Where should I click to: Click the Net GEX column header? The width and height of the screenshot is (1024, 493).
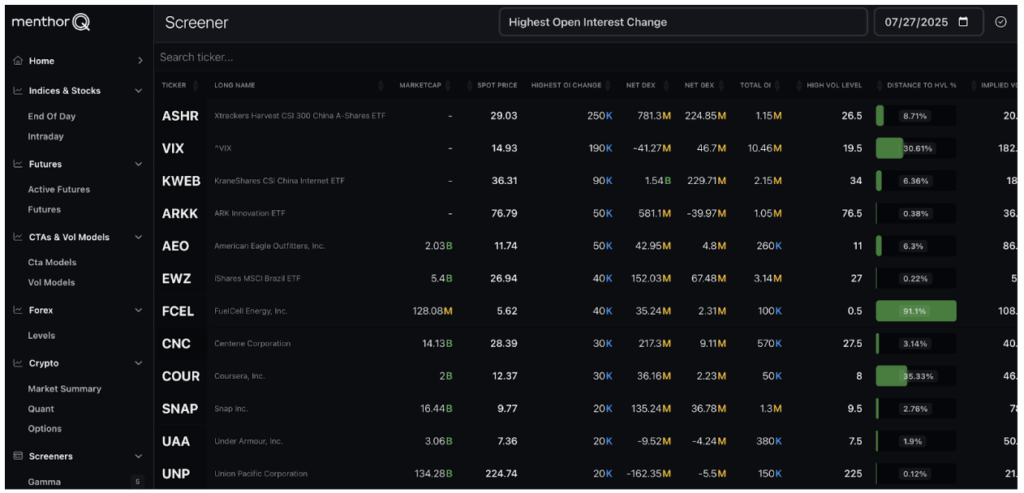pyautogui.click(x=699, y=85)
